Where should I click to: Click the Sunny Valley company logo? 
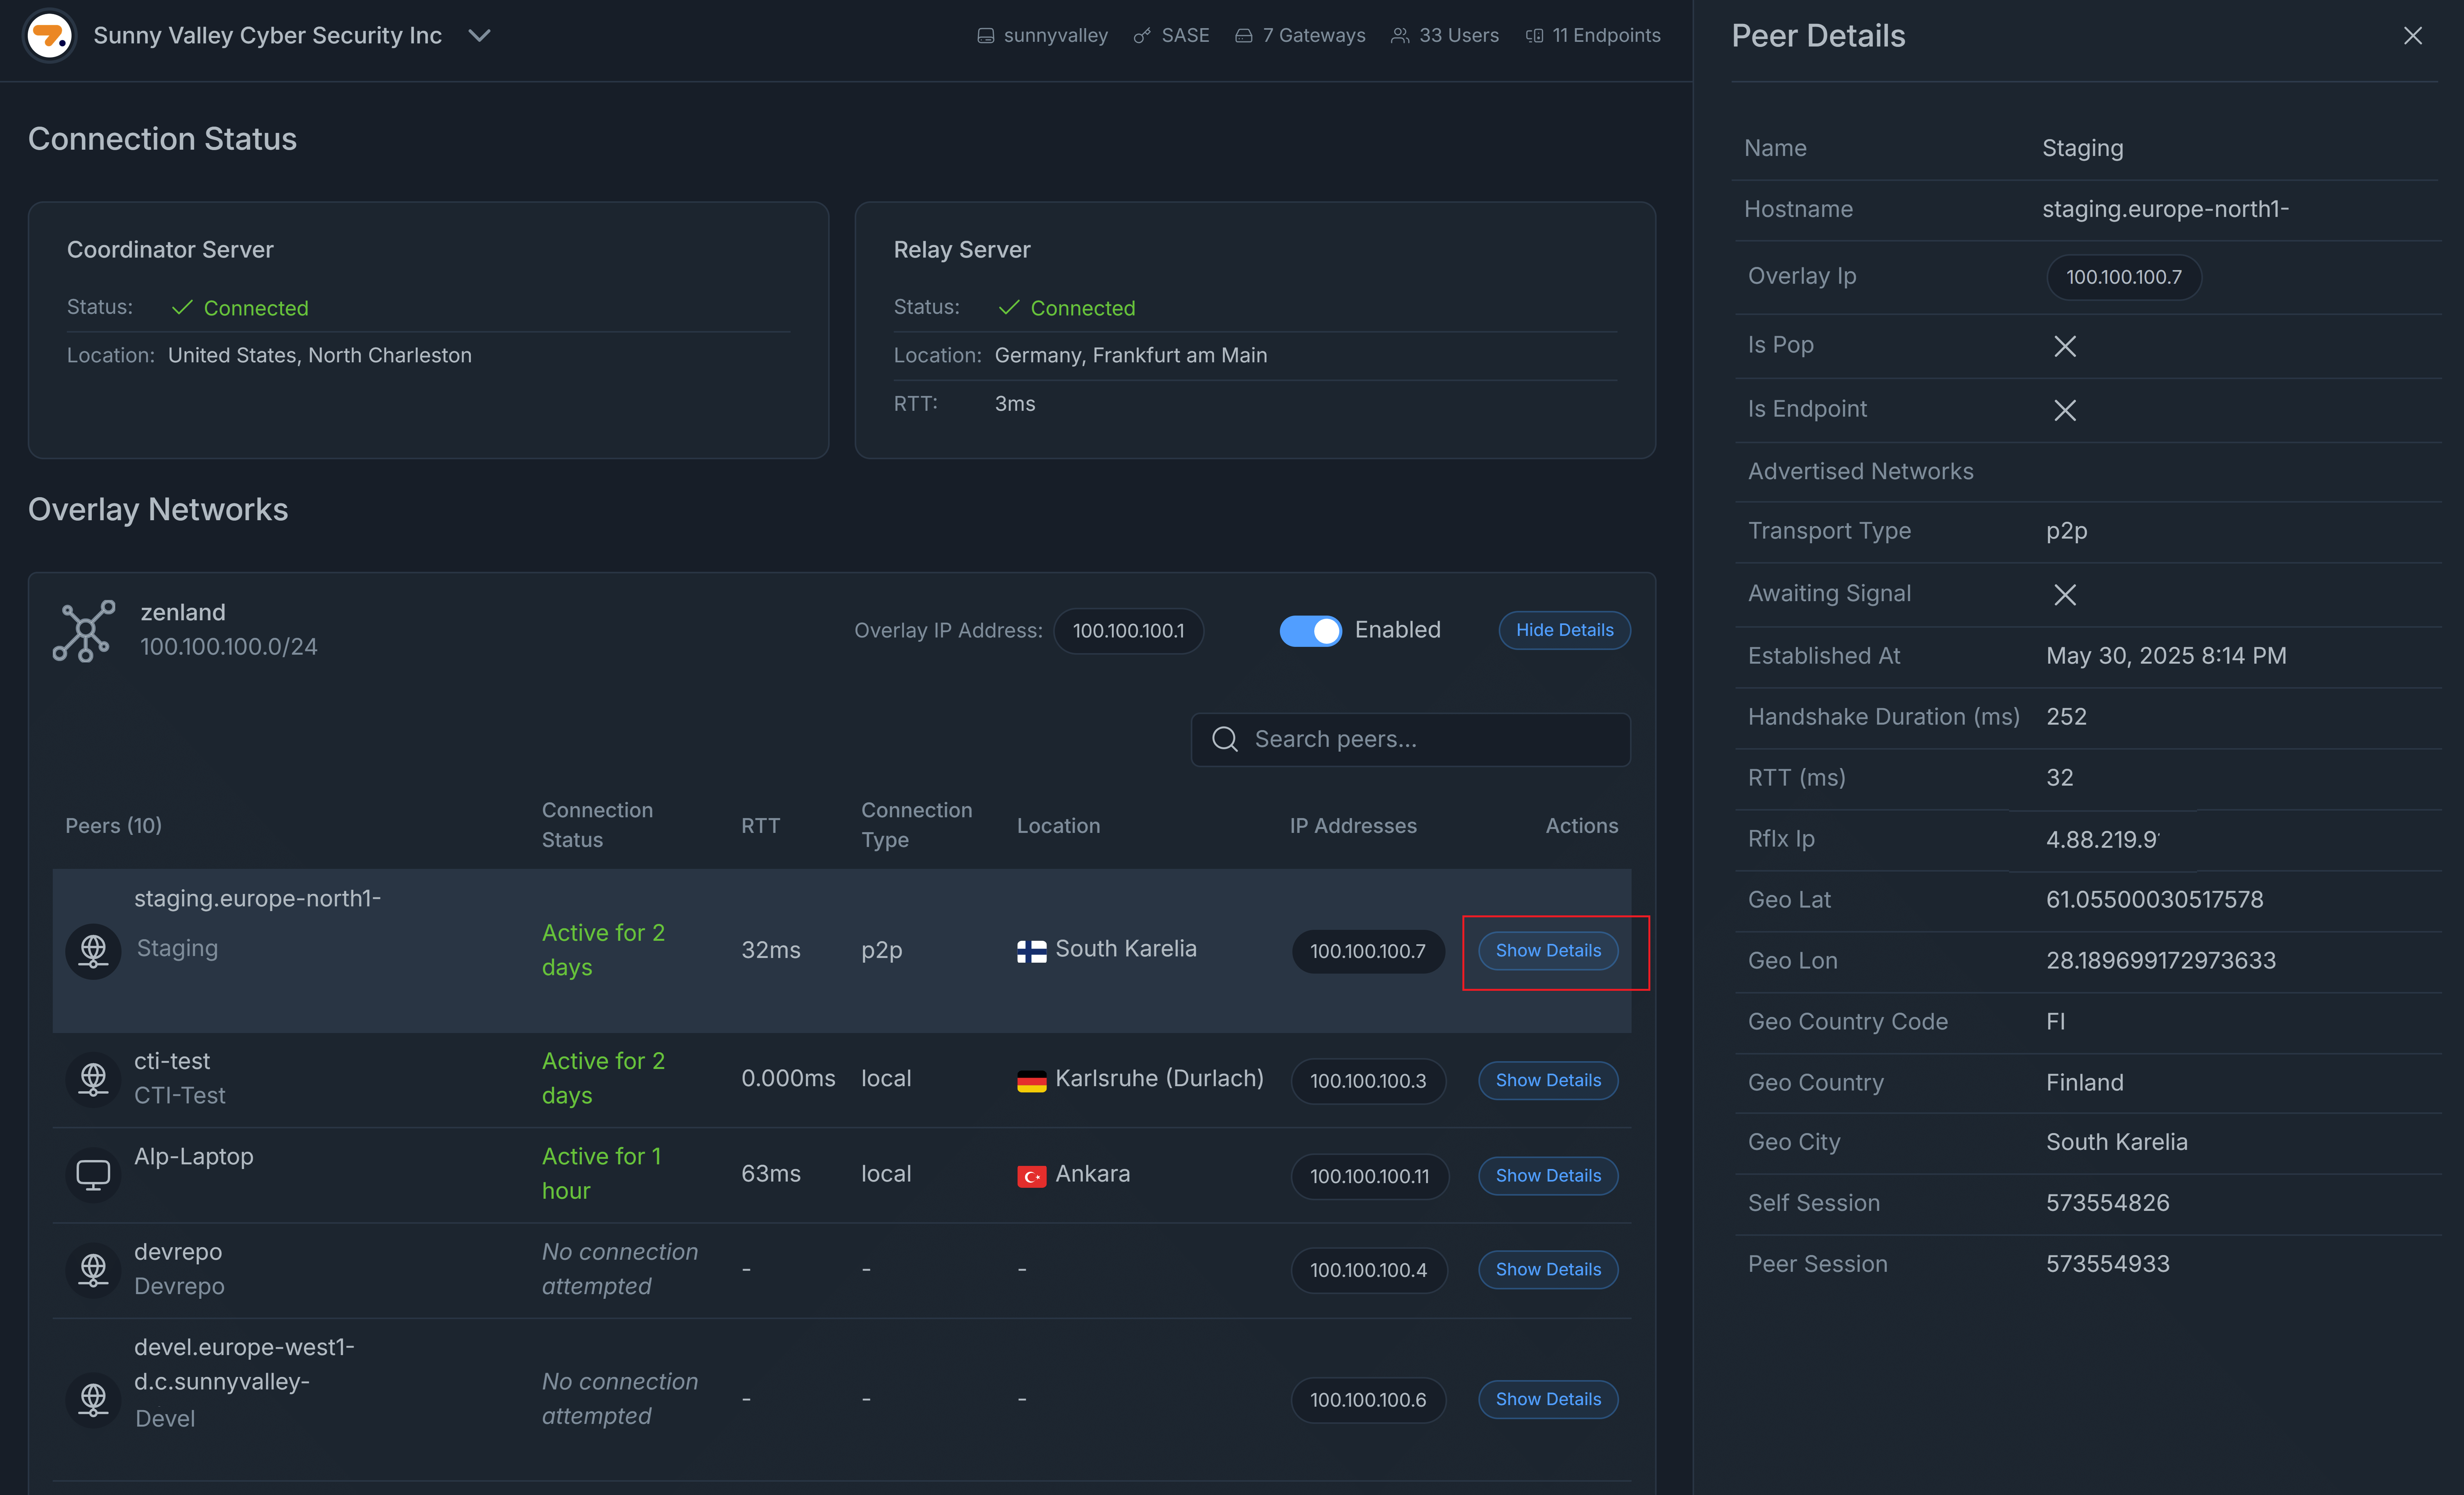click(49, 36)
